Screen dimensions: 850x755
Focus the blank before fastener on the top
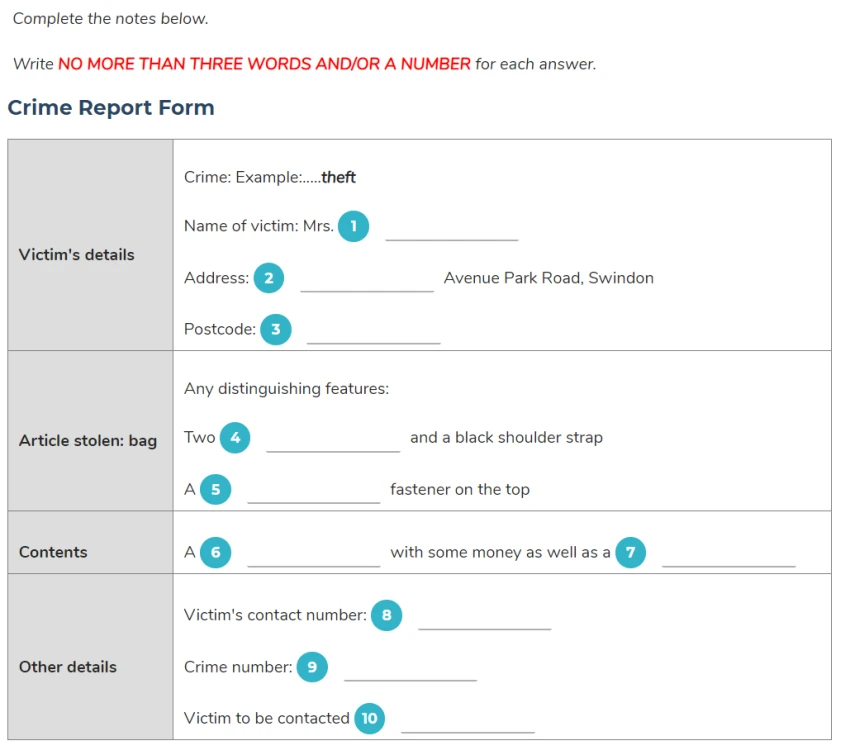click(x=313, y=492)
